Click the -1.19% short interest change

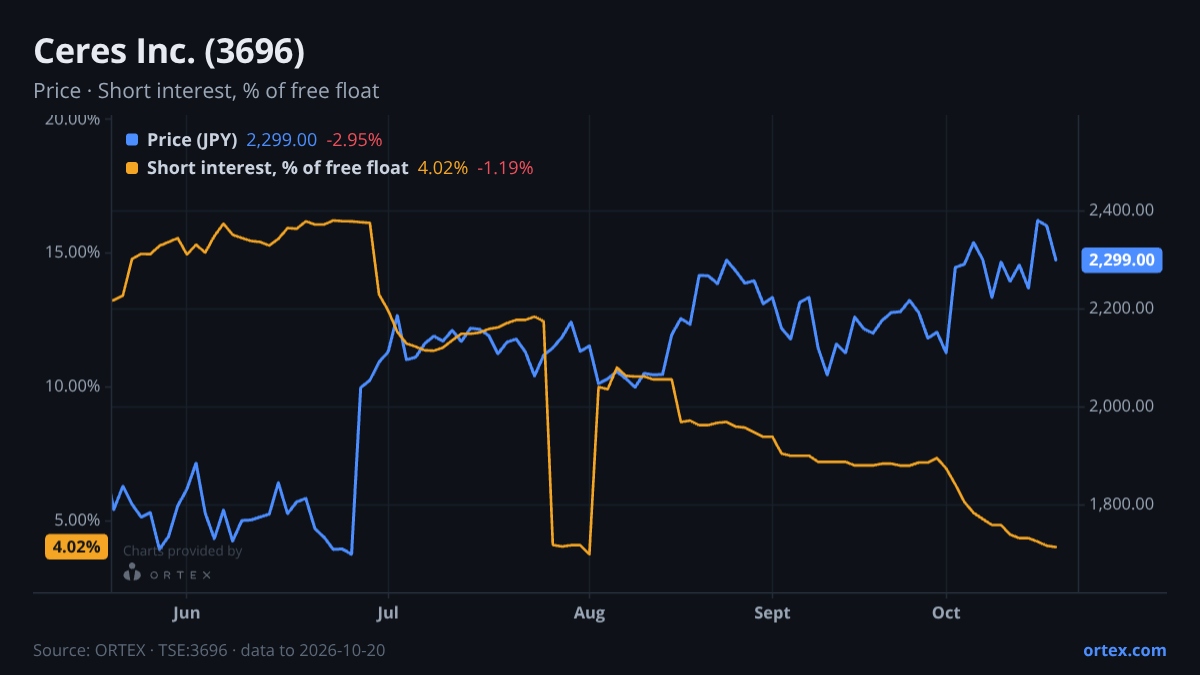click(505, 168)
